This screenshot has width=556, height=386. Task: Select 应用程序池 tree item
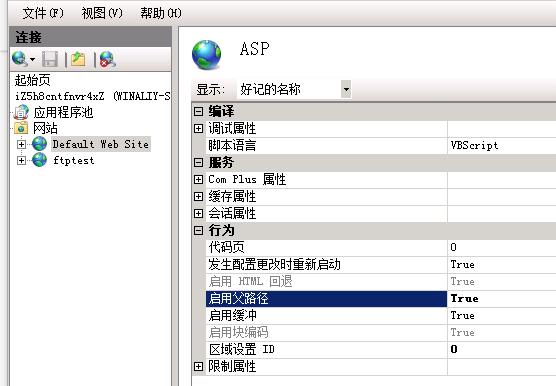click(x=63, y=113)
